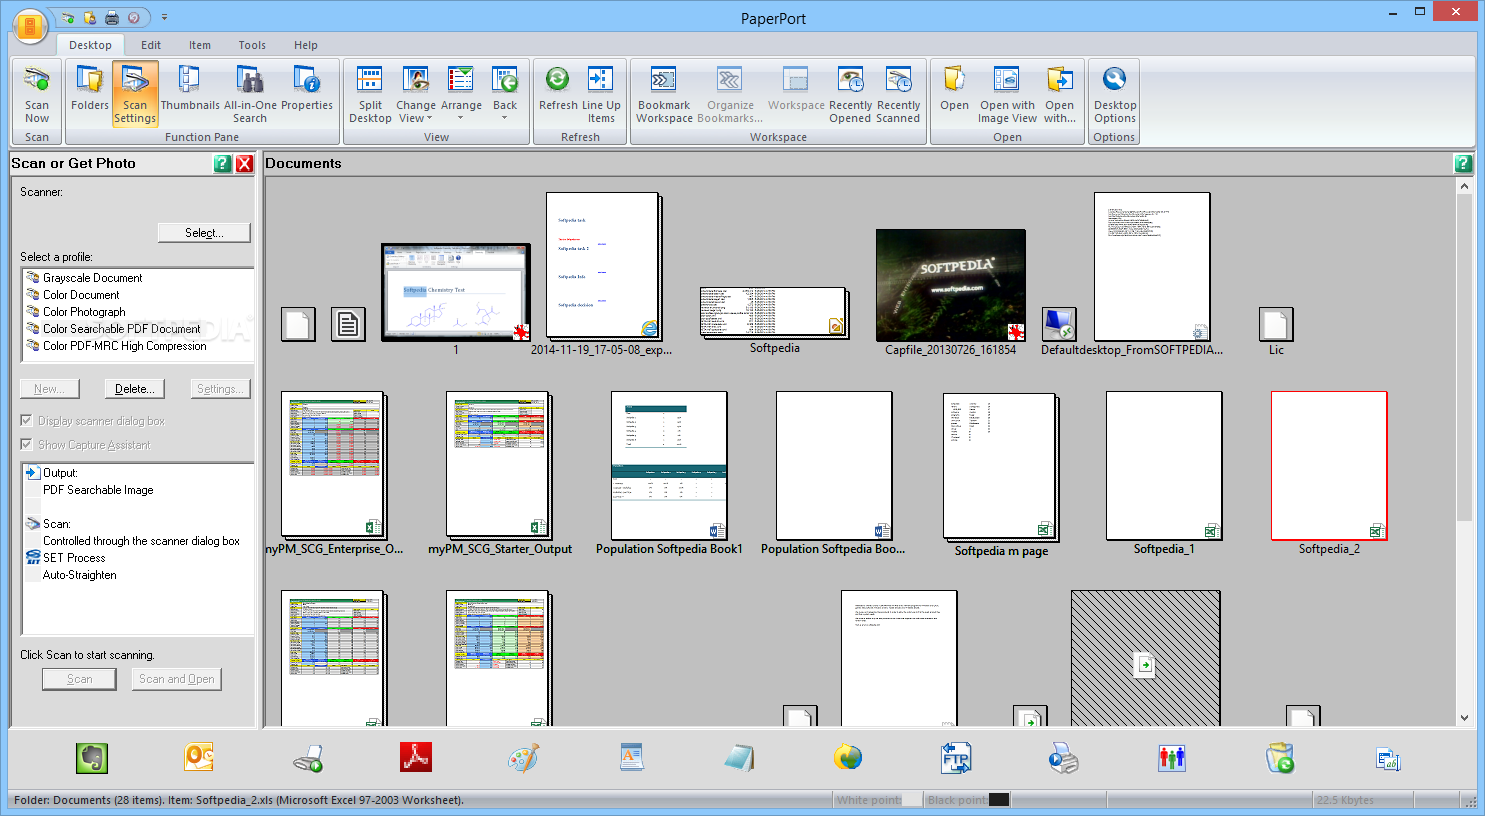Open All-in-One Search

tap(250, 94)
